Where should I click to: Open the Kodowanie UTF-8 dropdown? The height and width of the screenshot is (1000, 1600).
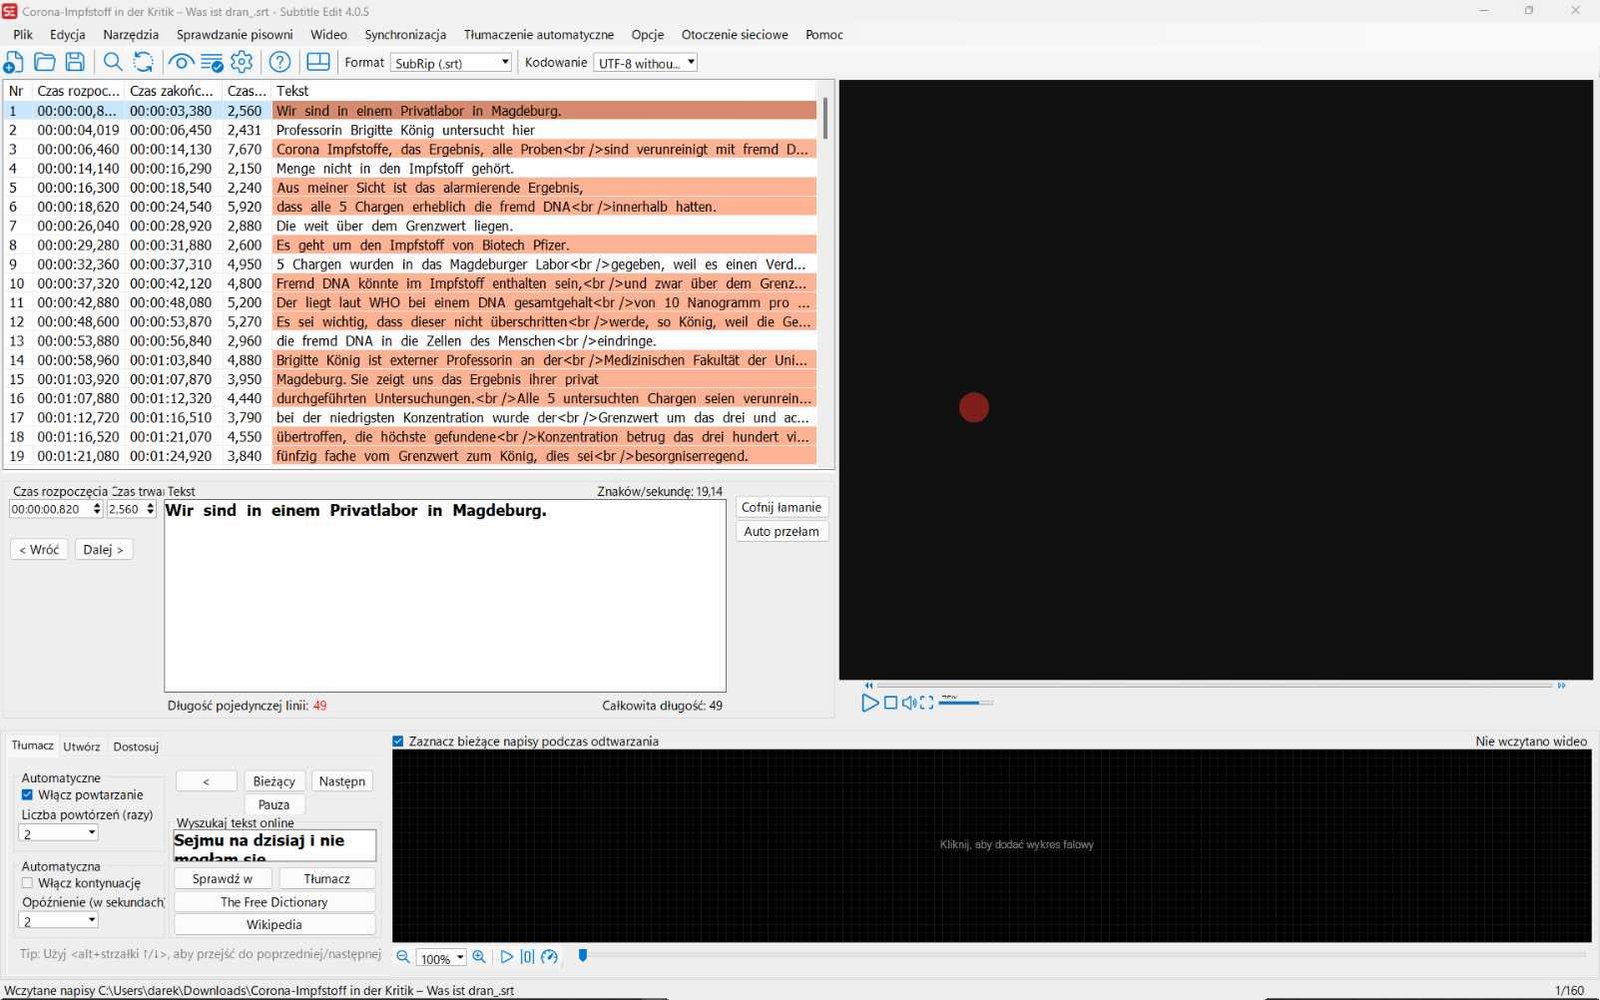tap(645, 63)
